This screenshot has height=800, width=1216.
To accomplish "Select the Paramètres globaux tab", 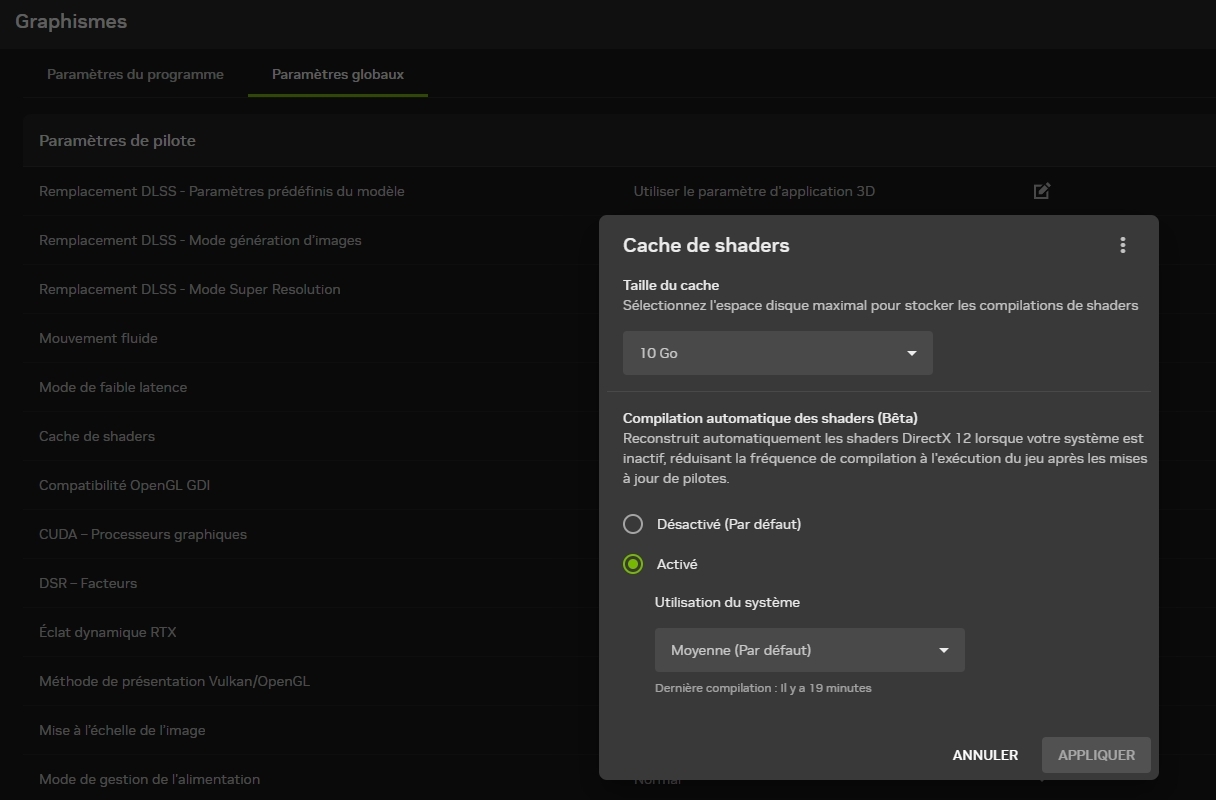I will (x=338, y=75).
